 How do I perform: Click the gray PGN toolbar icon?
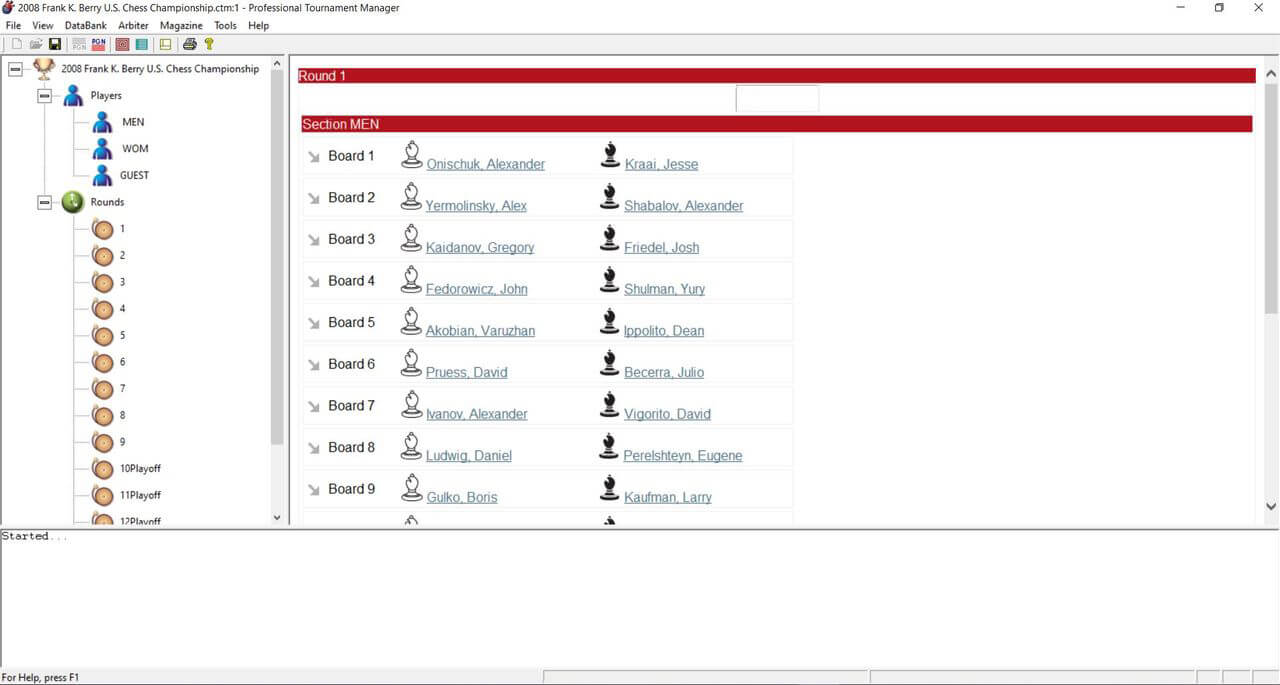pyautogui.click(x=79, y=44)
